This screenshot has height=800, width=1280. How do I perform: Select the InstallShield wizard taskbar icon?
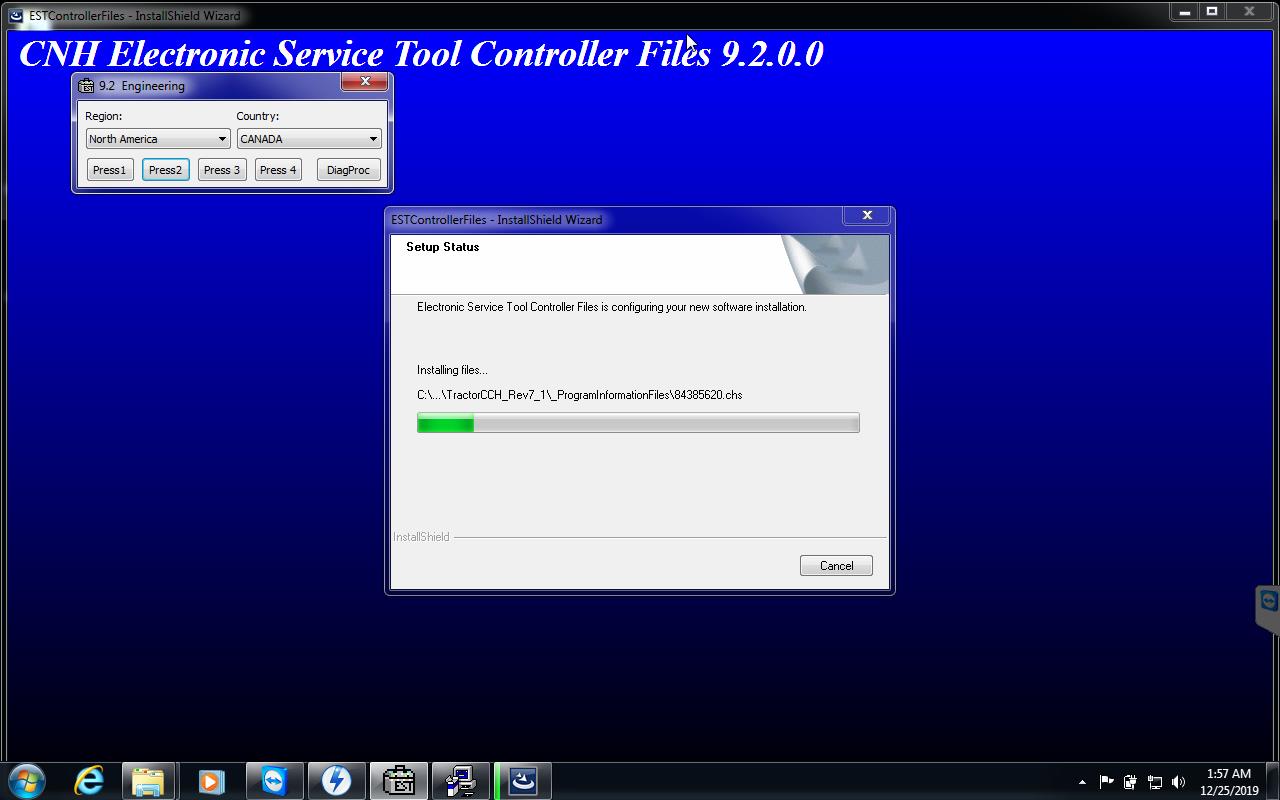(523, 780)
